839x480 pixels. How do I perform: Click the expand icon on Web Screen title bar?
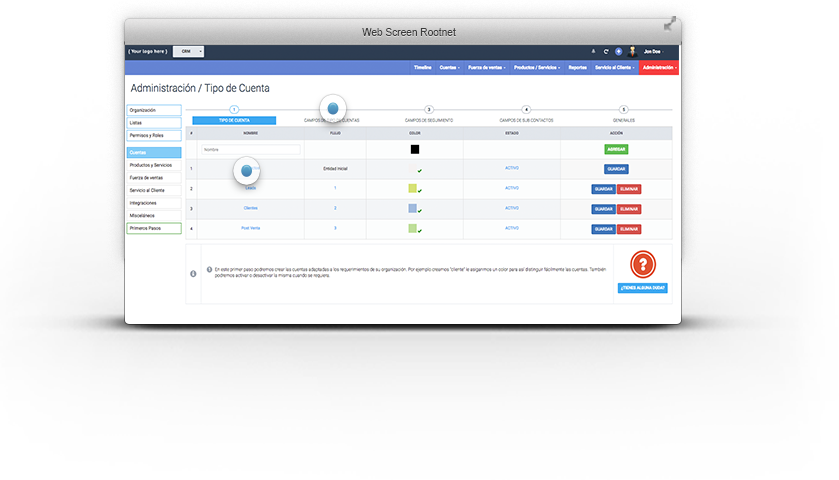671,24
